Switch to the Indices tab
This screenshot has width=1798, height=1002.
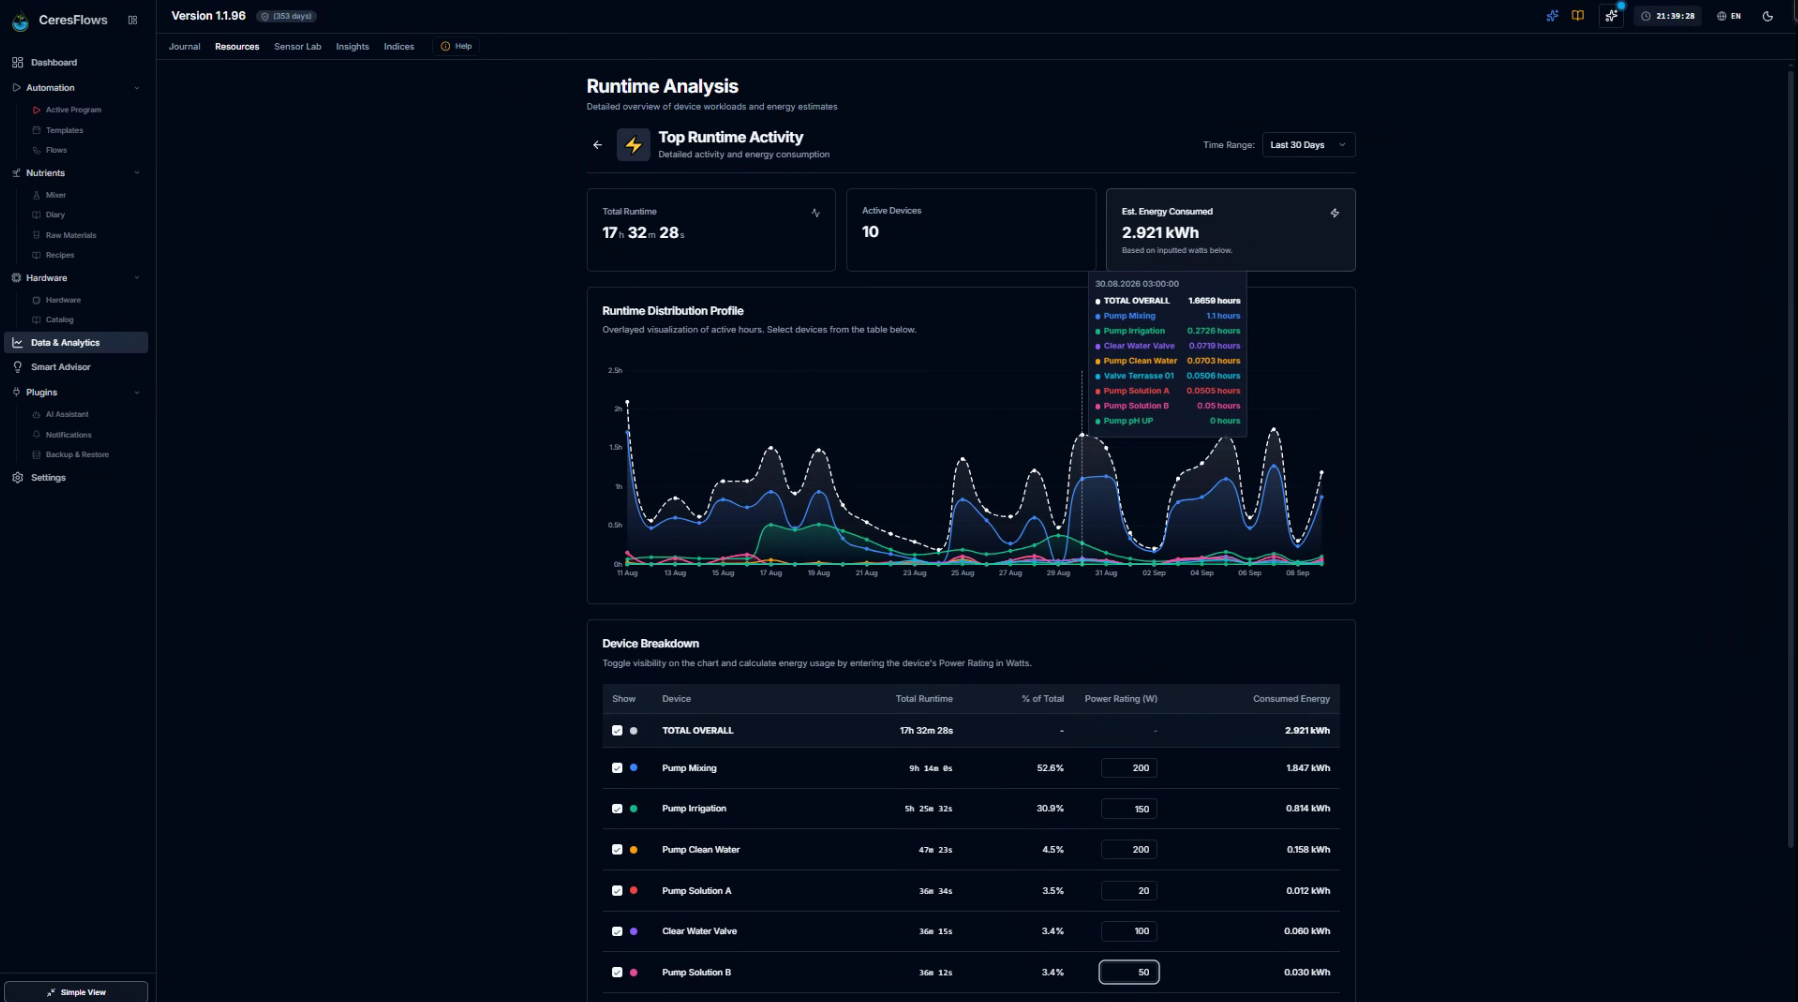[399, 47]
